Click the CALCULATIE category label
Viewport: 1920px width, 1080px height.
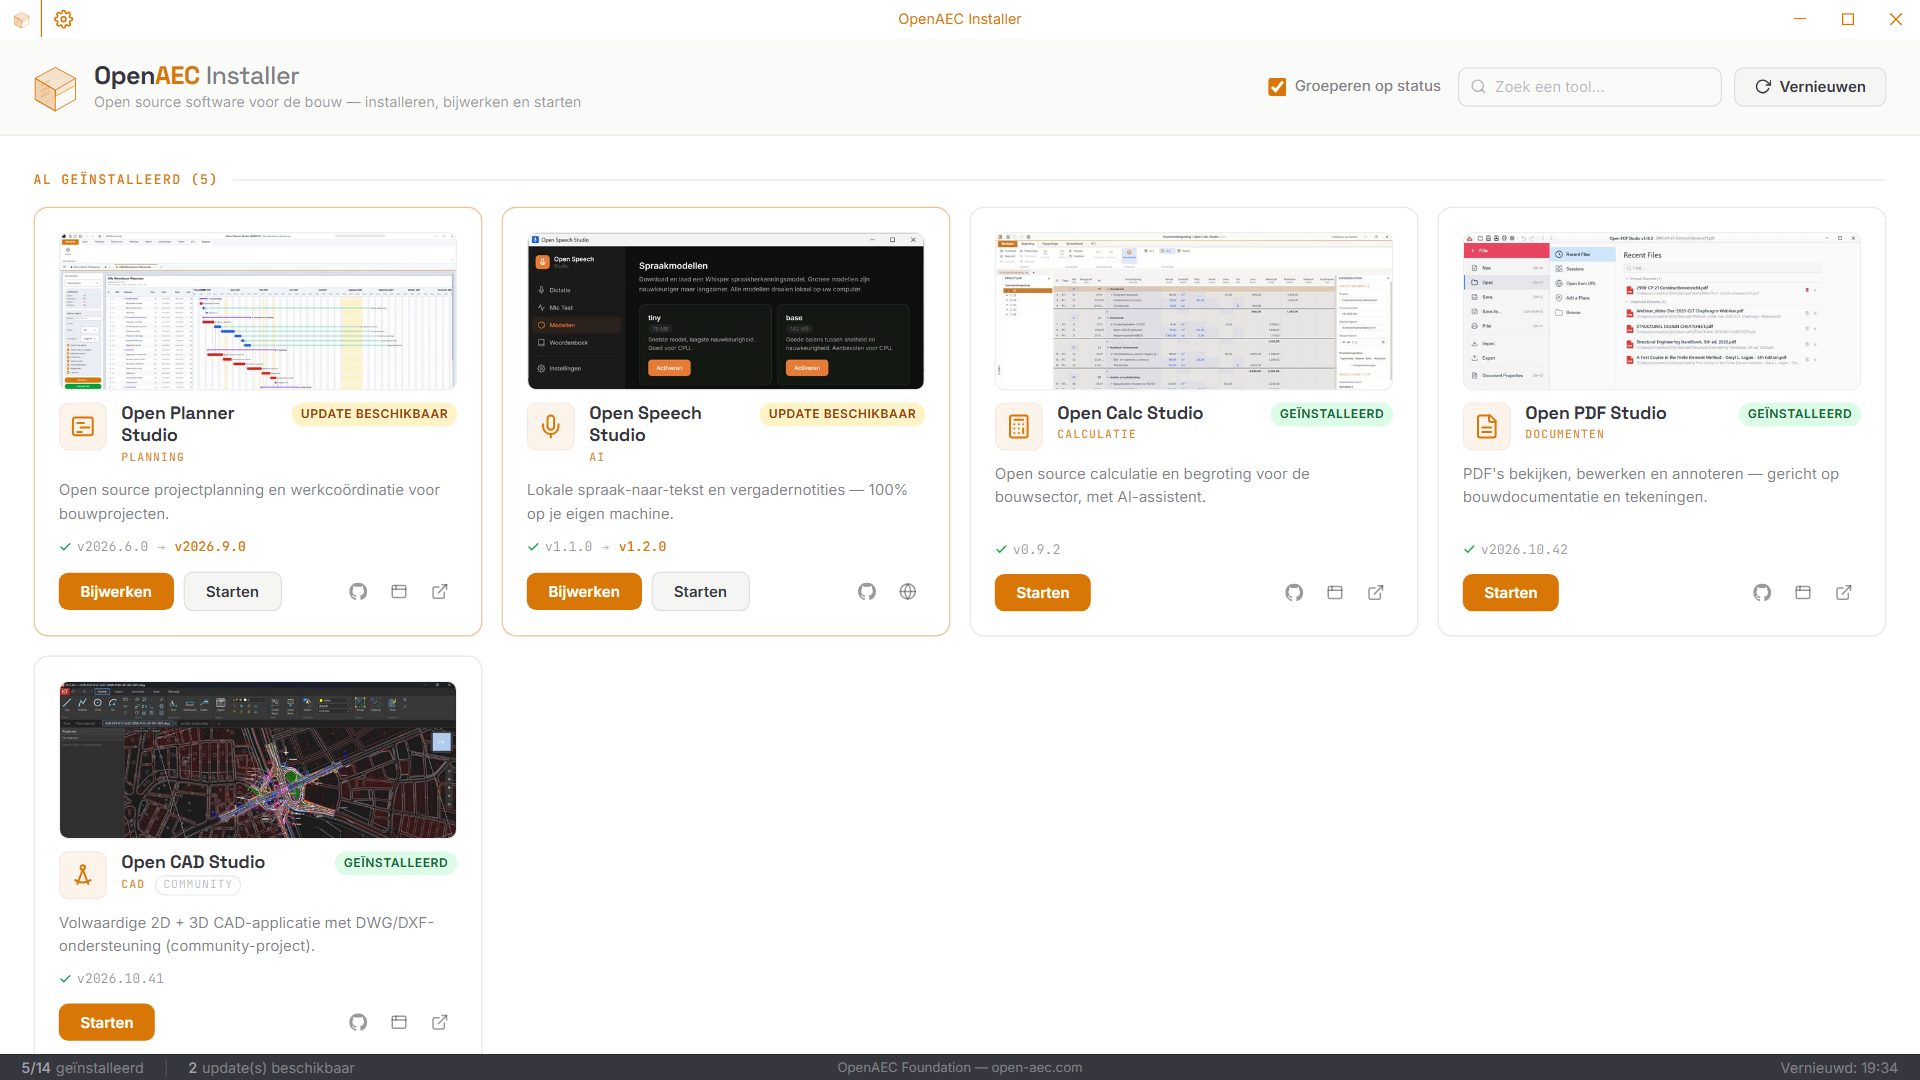click(x=1096, y=435)
